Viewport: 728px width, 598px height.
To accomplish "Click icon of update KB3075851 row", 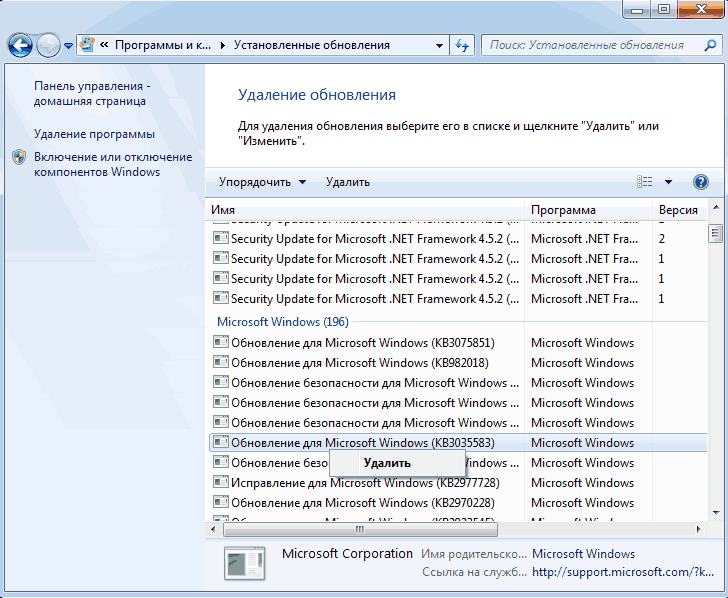I will click(221, 343).
